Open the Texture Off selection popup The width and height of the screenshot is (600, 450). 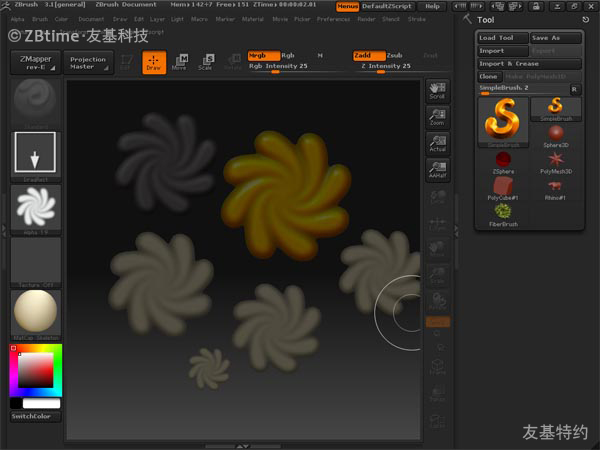click(x=36, y=262)
